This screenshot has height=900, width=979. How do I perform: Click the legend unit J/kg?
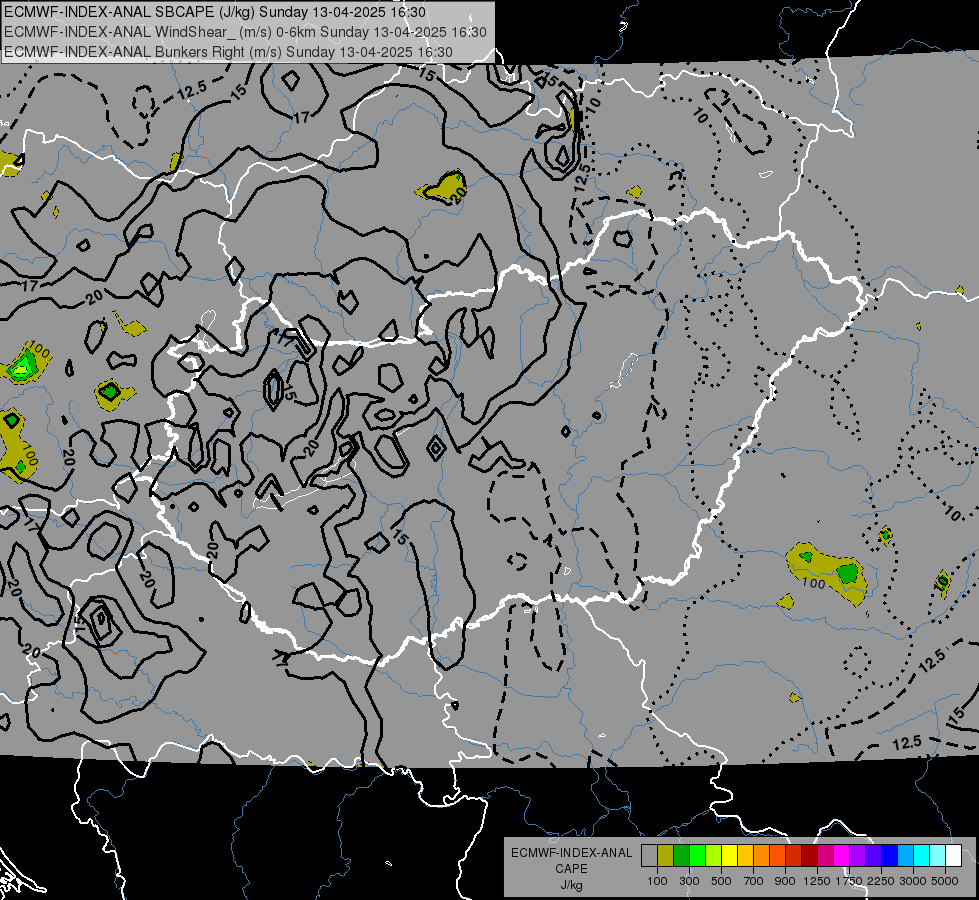pos(571,885)
